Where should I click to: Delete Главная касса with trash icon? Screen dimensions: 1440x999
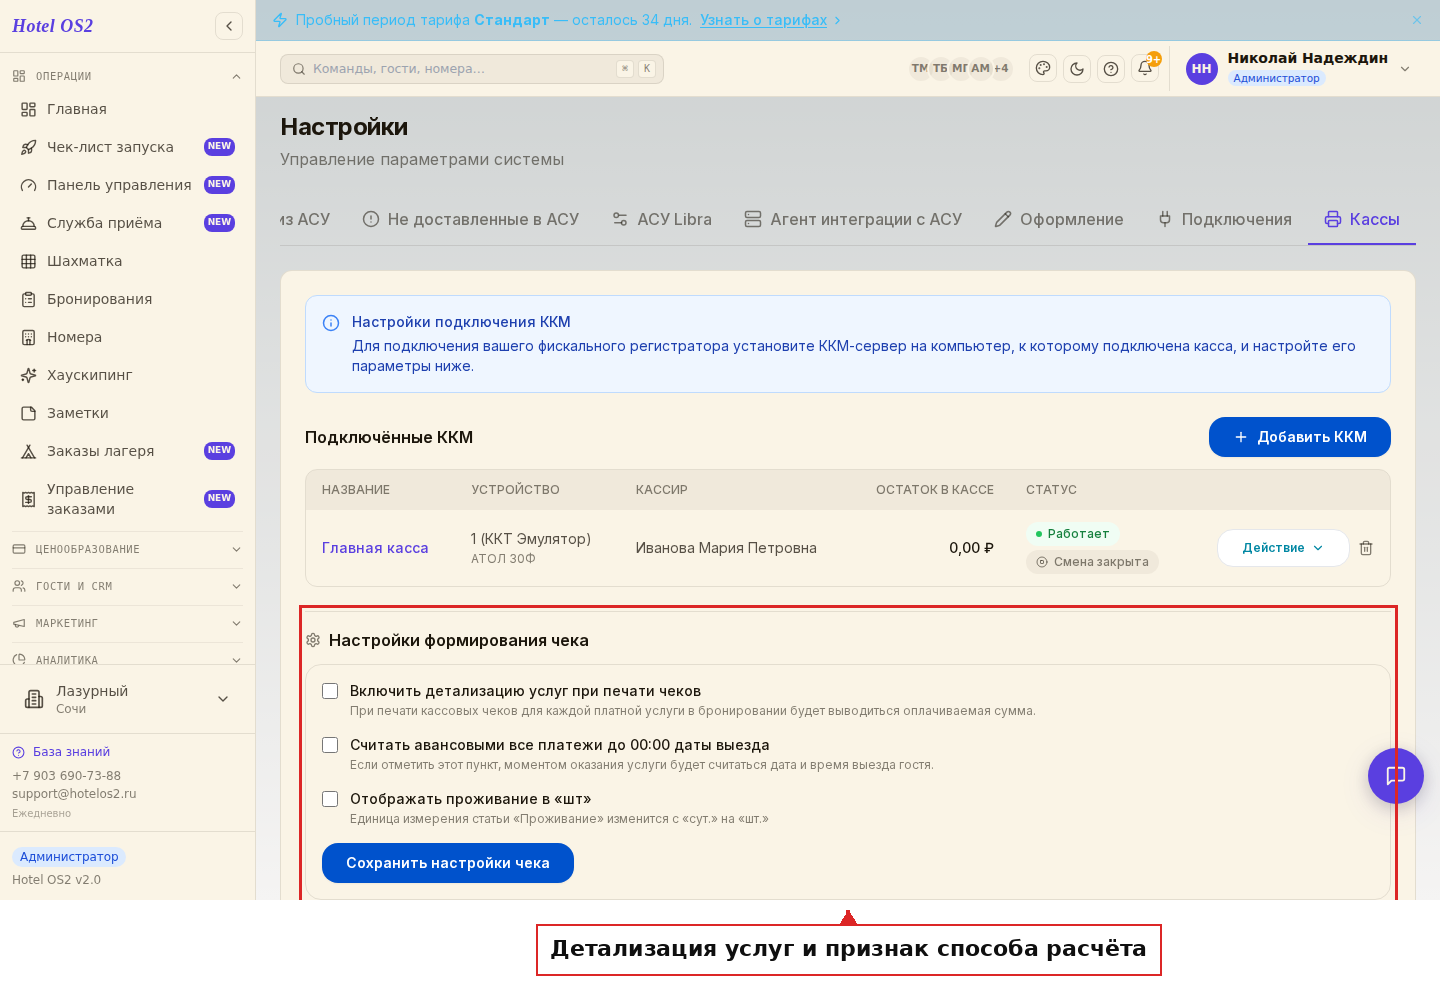pyautogui.click(x=1366, y=548)
